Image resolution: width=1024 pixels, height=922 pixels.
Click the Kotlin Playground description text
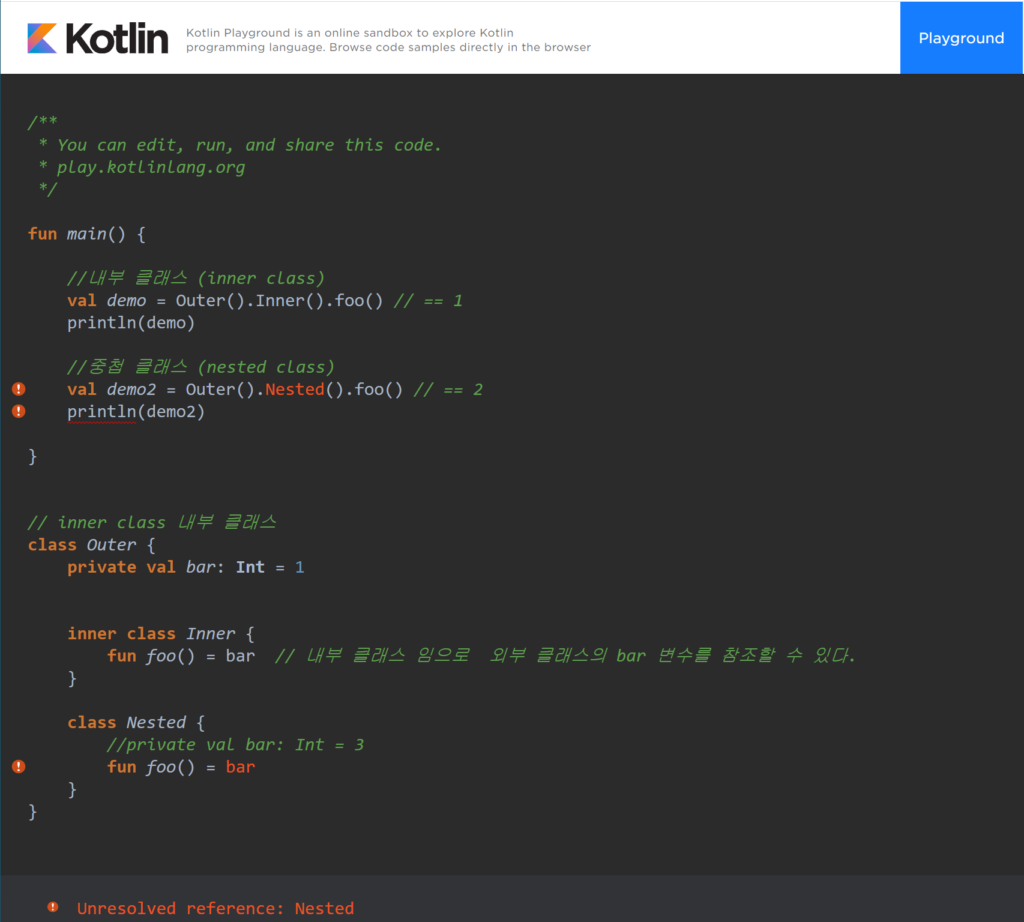[388, 40]
